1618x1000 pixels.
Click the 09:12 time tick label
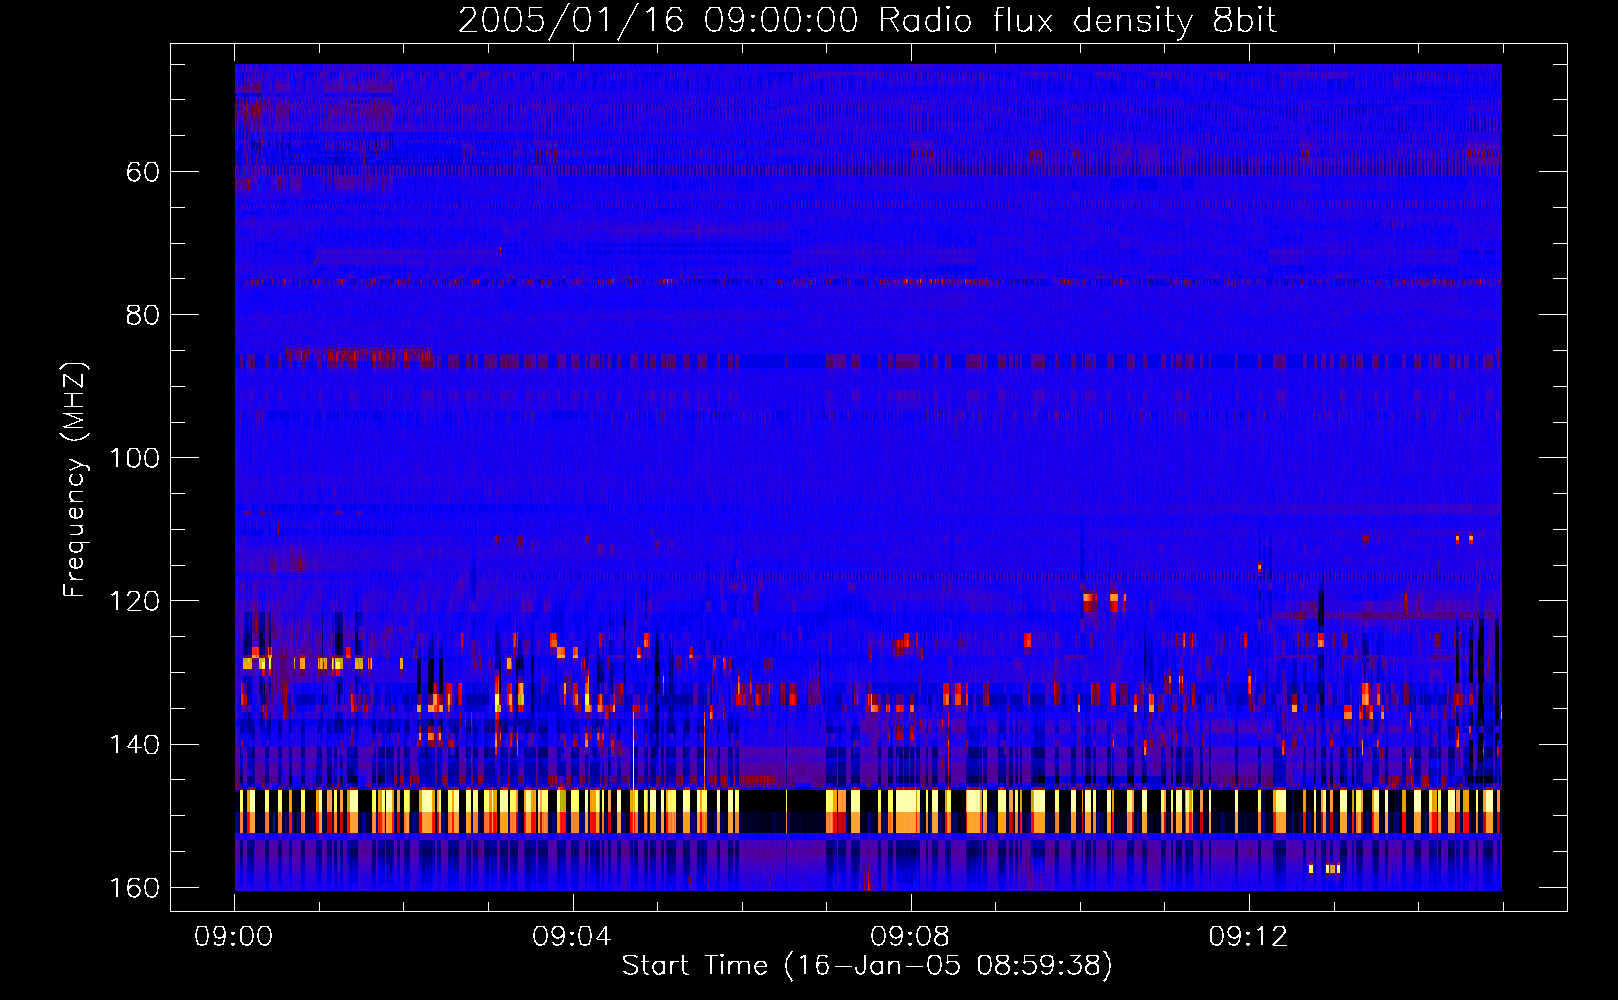(x=1248, y=937)
